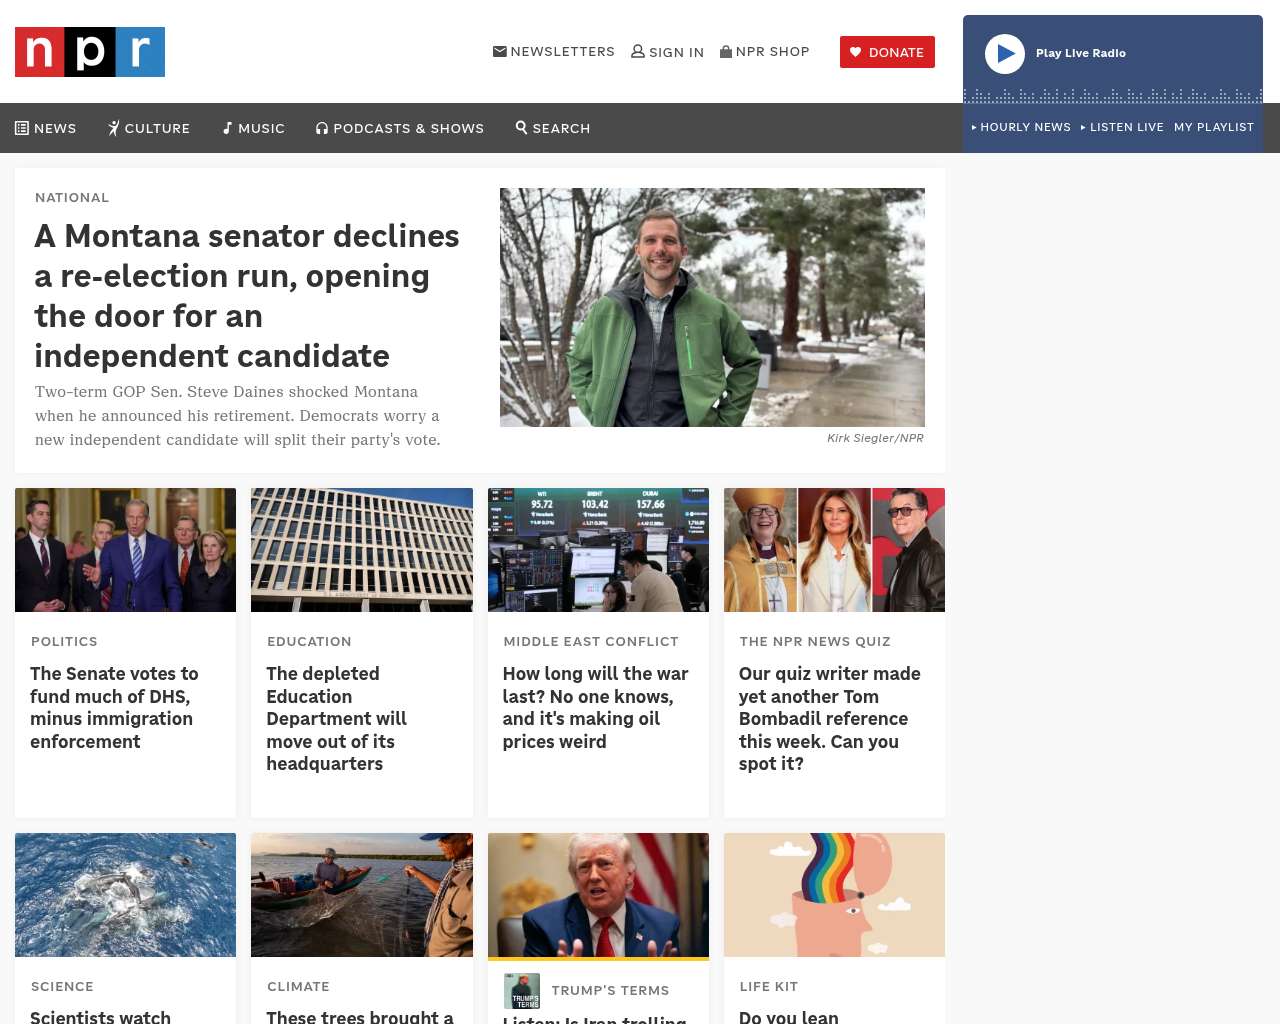Open the Education Department headquarters story
Viewport: 1280px width, 1024px height.
[337, 718]
